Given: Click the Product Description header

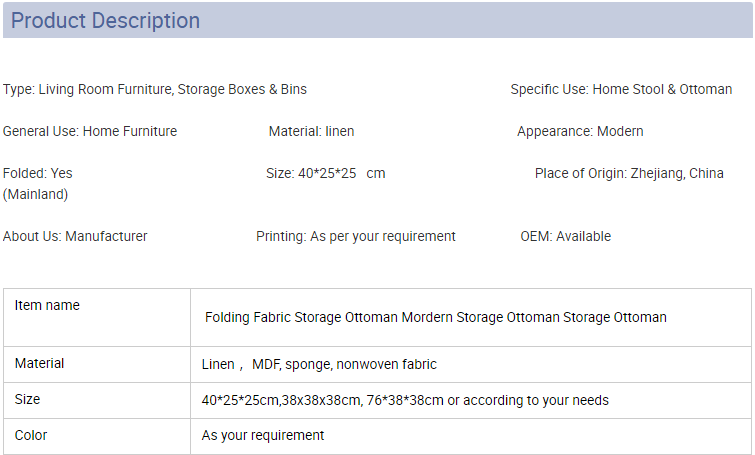Looking at the screenshot, I should tap(378, 20).
